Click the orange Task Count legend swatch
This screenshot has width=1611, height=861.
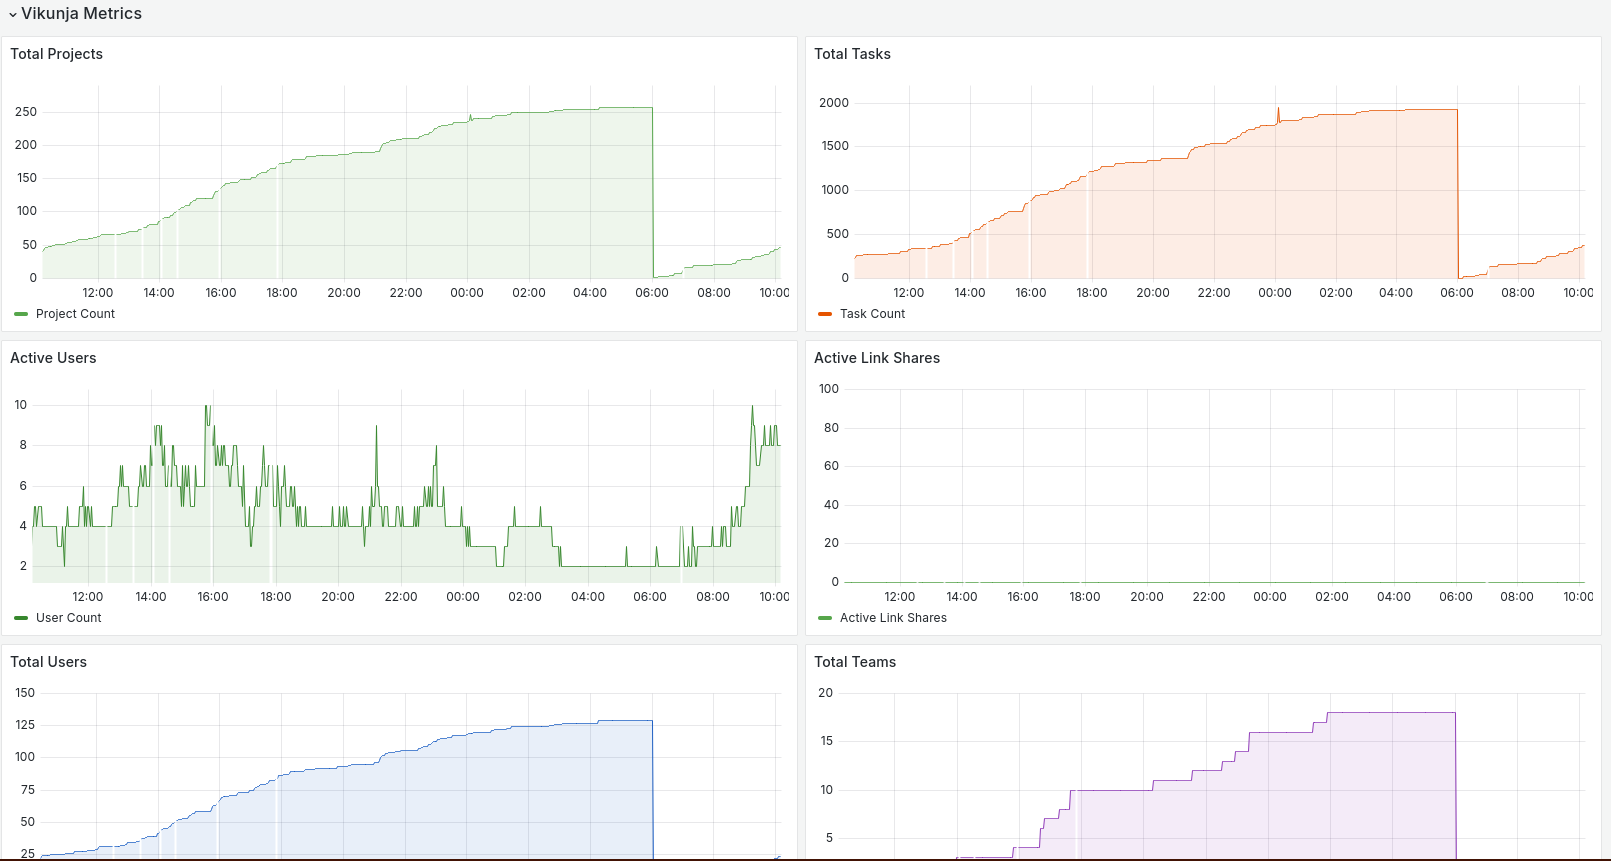(825, 314)
